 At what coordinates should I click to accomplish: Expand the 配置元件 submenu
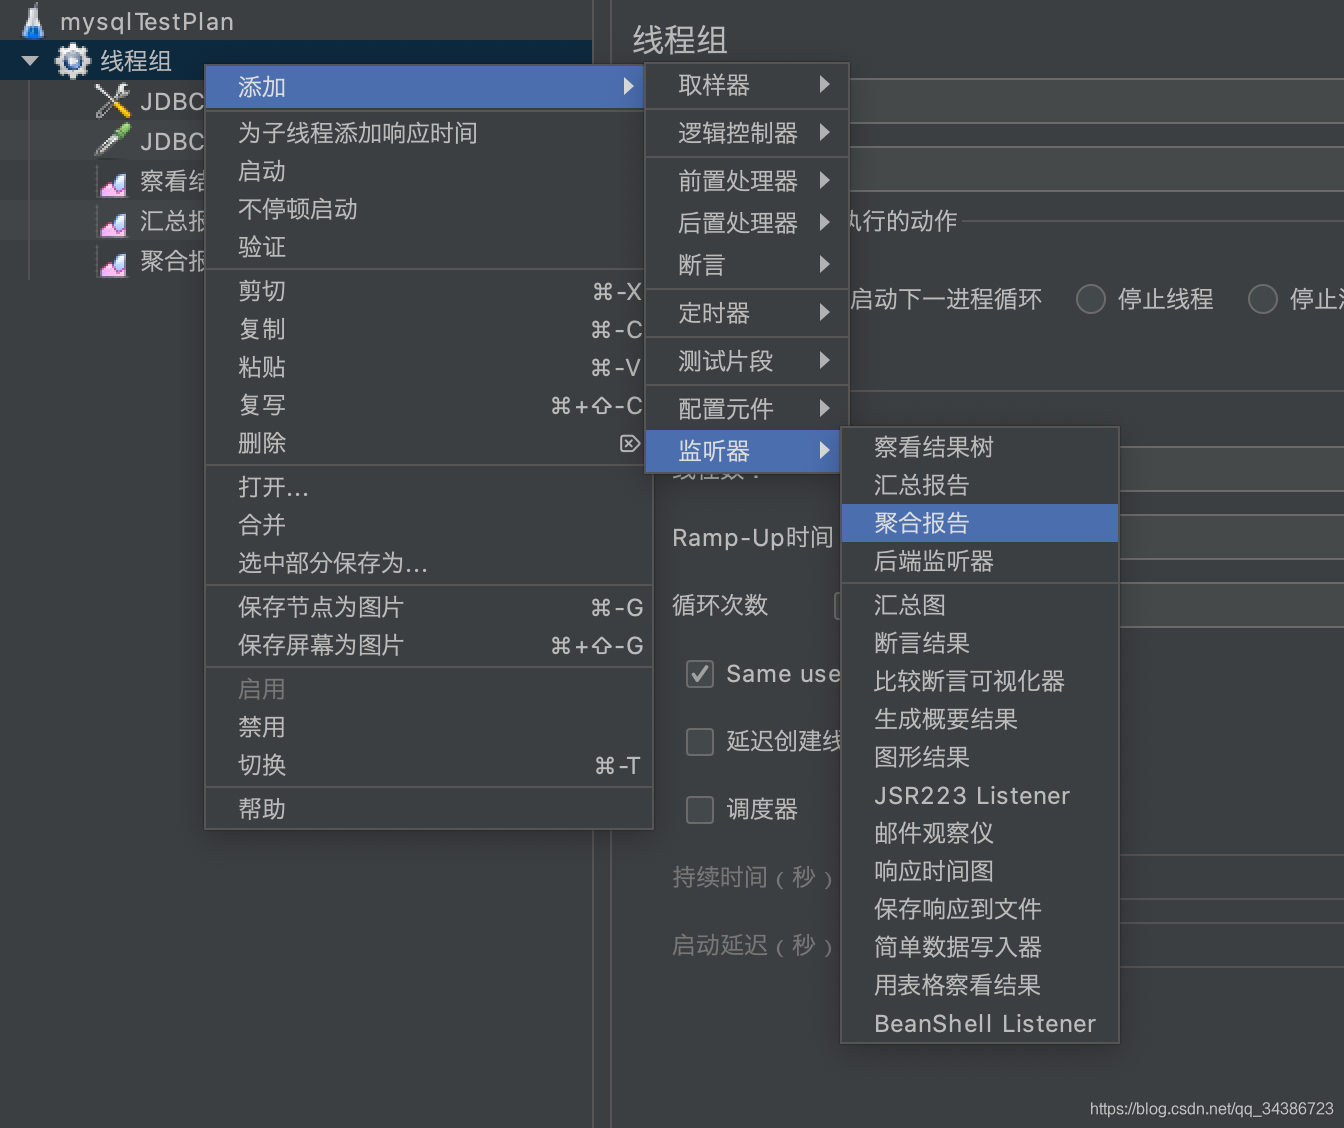click(747, 409)
